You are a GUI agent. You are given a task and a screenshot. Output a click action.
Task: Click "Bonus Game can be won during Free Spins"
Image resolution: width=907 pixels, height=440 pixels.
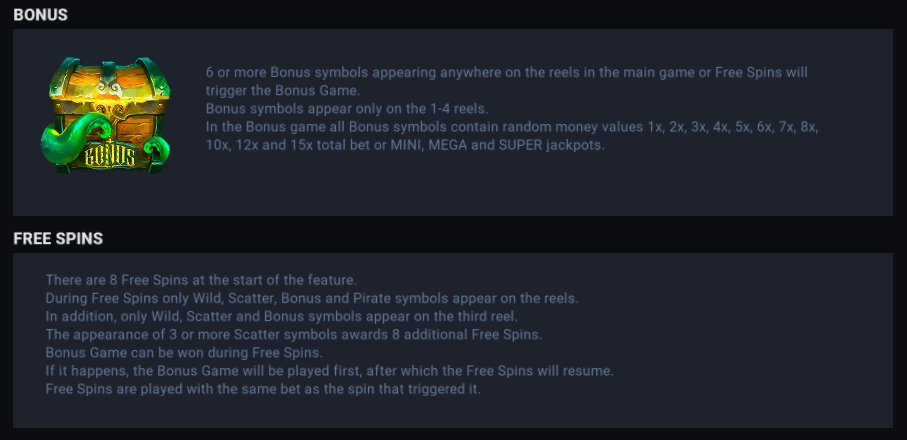(184, 352)
